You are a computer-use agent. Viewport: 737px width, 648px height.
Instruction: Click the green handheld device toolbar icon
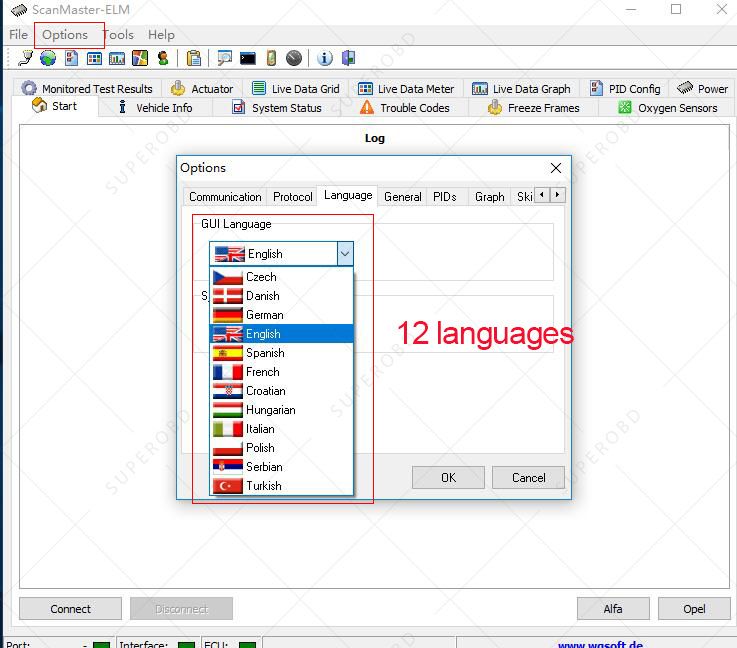[271, 58]
